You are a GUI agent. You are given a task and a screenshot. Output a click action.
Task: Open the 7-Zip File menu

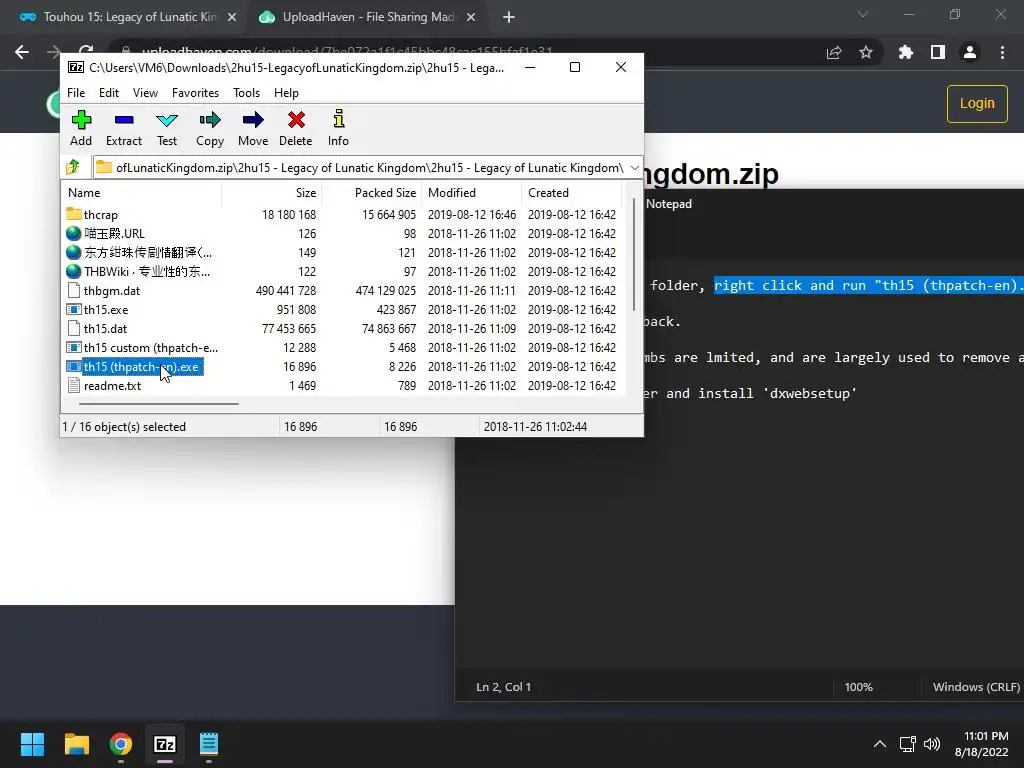(x=76, y=93)
